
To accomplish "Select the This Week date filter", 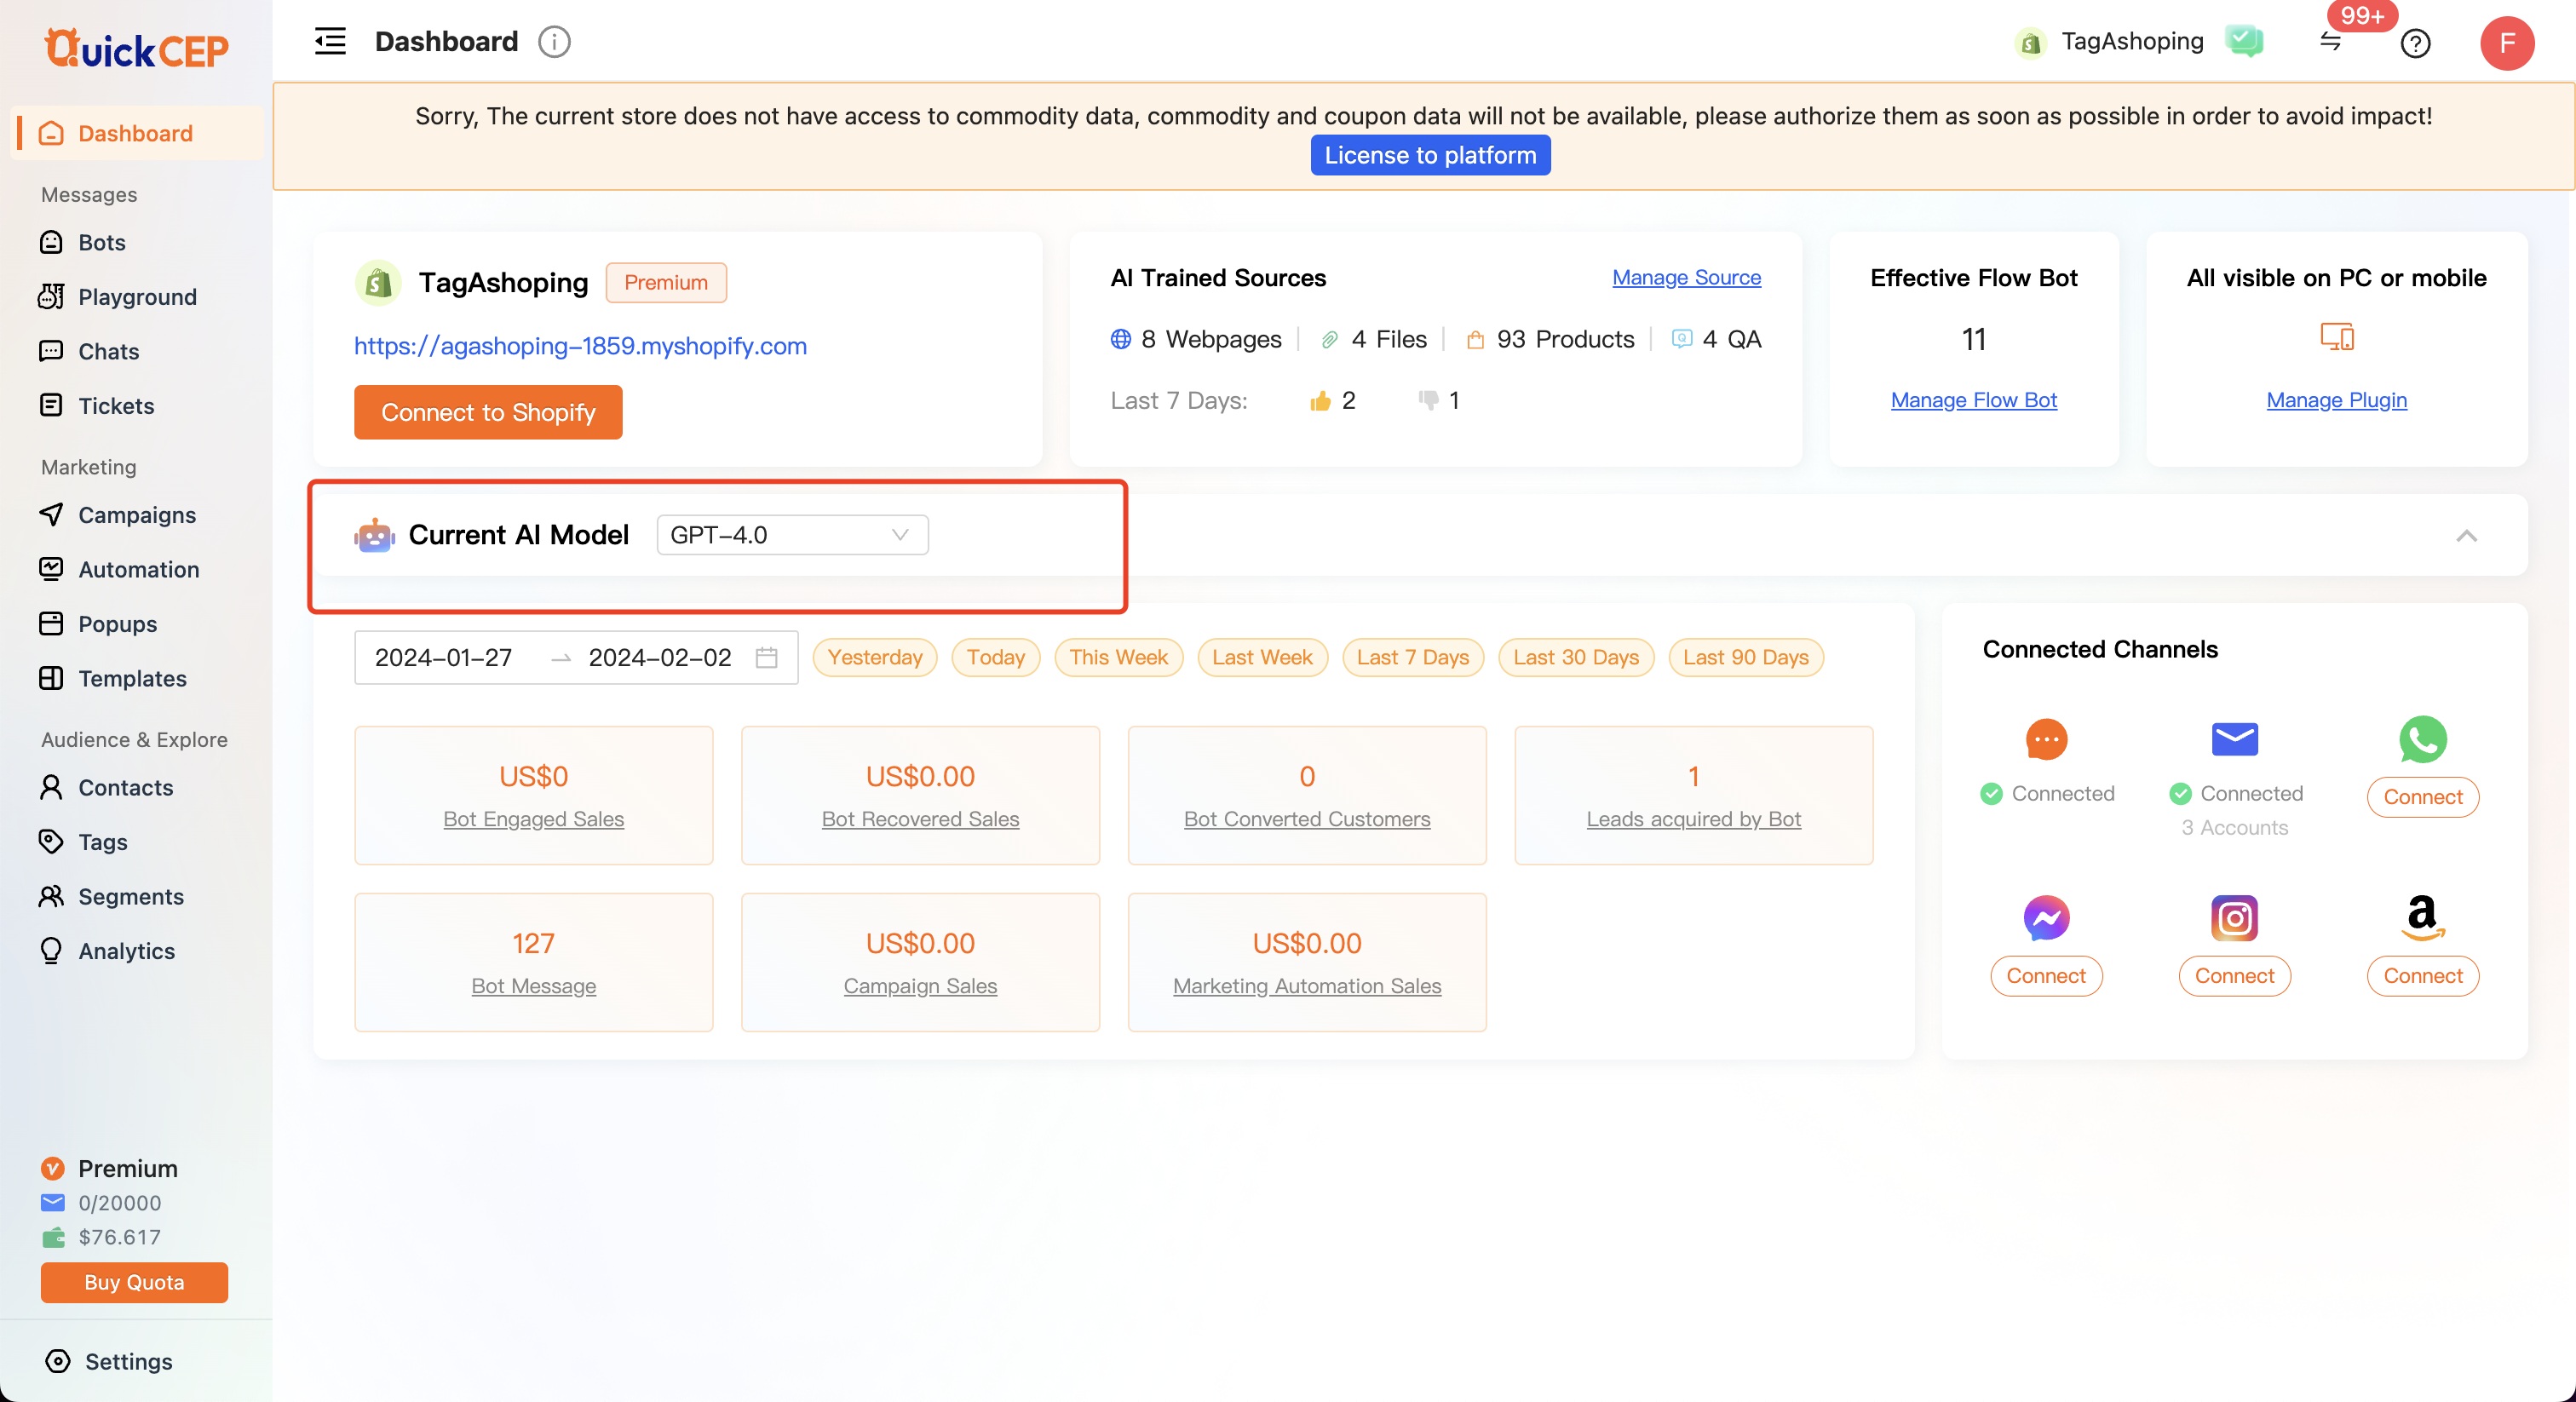I will pyautogui.click(x=1118, y=657).
